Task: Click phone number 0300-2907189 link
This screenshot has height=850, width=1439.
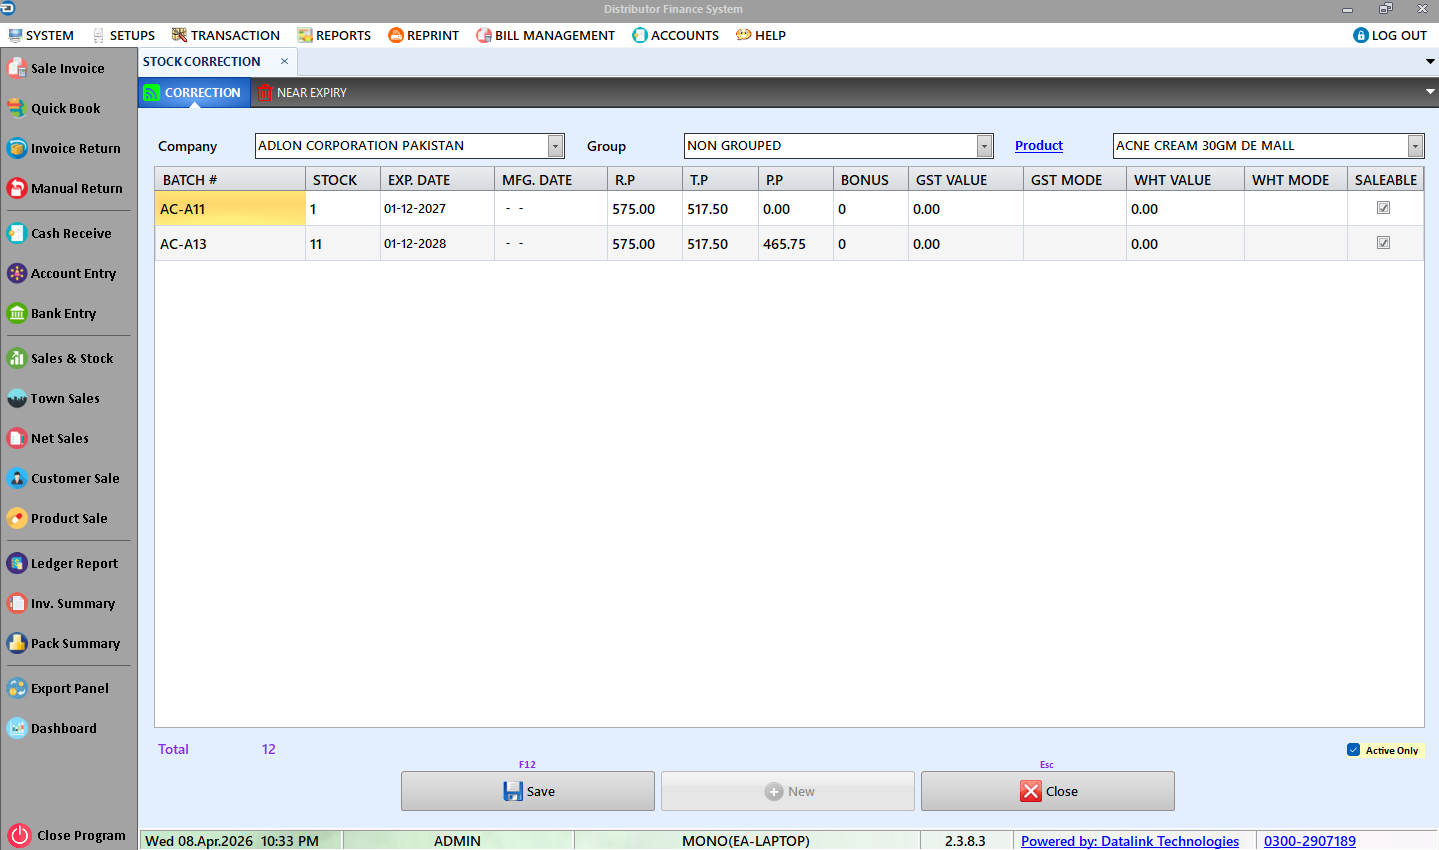Action: 1310,841
